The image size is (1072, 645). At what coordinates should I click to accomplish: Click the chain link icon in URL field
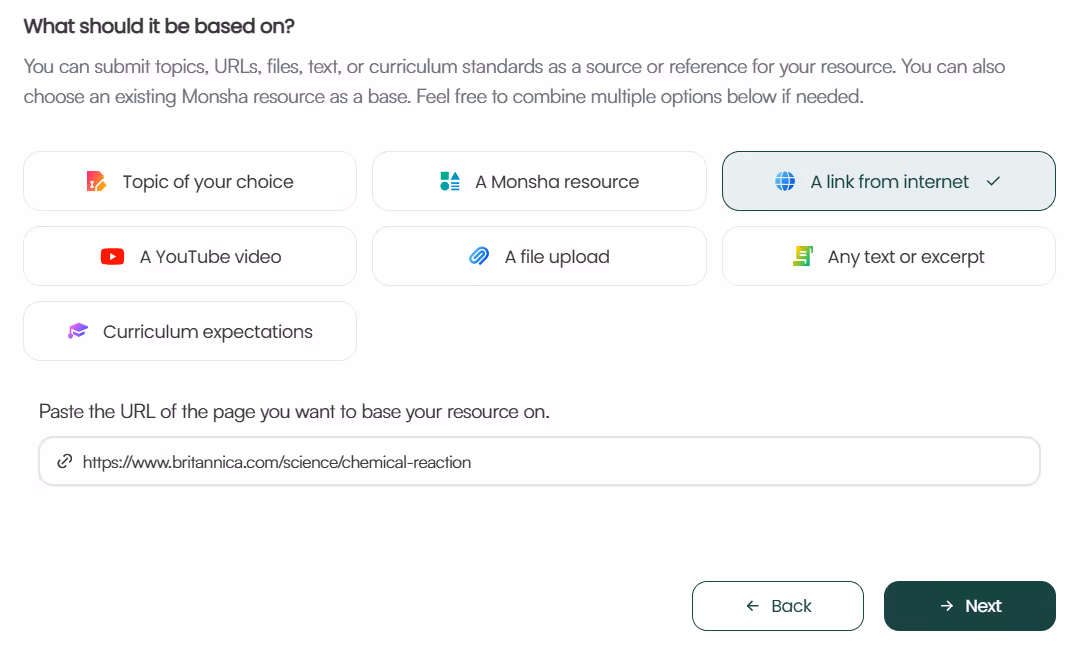pyautogui.click(x=65, y=462)
